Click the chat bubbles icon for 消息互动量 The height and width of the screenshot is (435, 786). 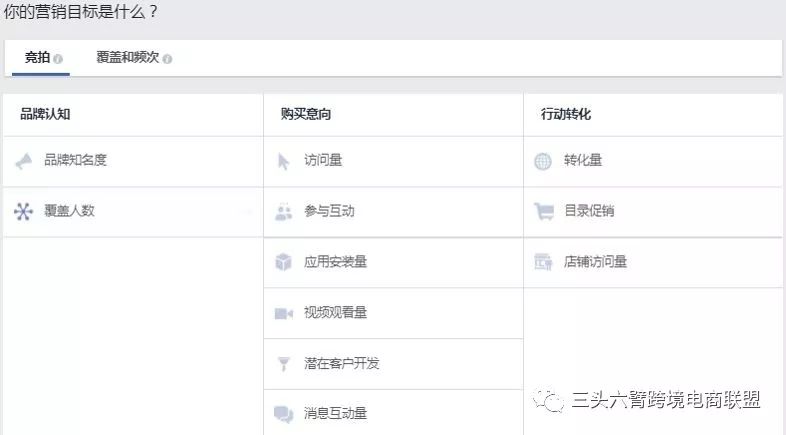click(284, 414)
